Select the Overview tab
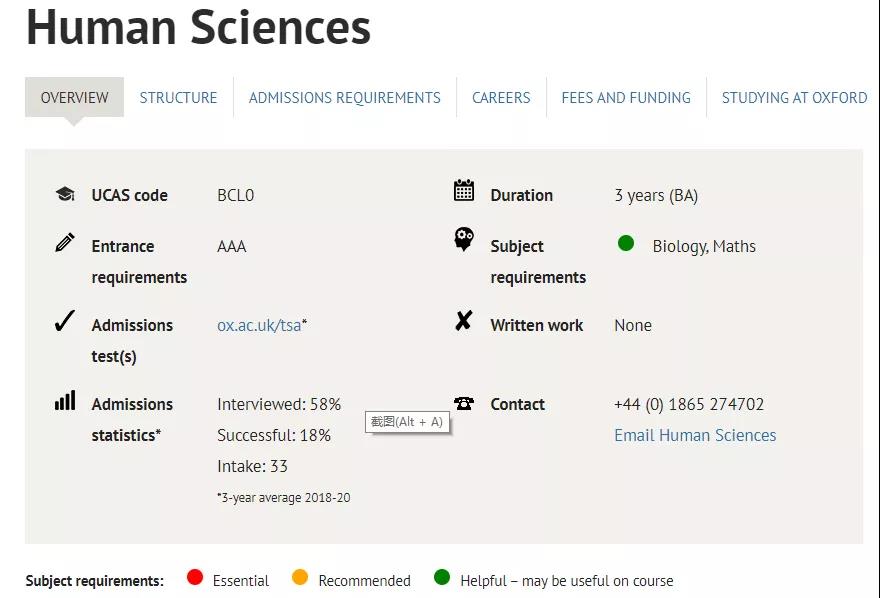The width and height of the screenshot is (880, 598). (75, 98)
